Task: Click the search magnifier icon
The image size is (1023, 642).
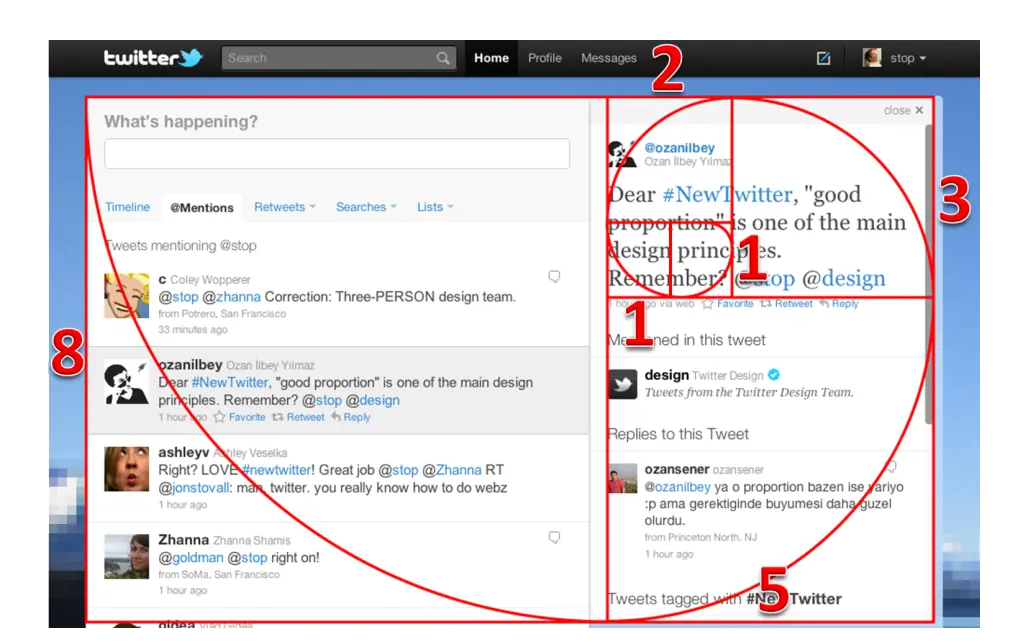Action: click(x=443, y=58)
